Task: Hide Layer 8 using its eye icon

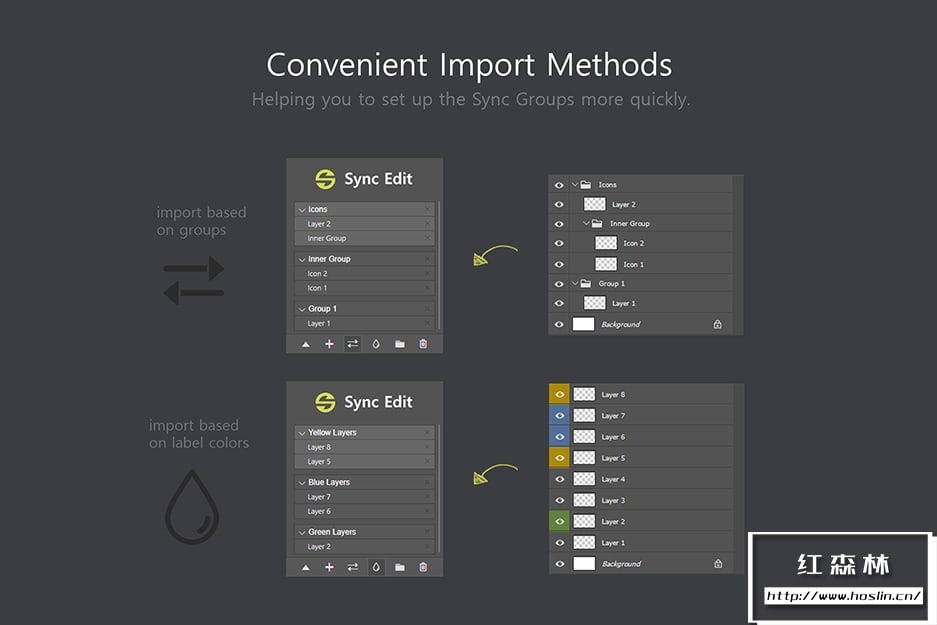Action: pyautogui.click(x=560, y=395)
